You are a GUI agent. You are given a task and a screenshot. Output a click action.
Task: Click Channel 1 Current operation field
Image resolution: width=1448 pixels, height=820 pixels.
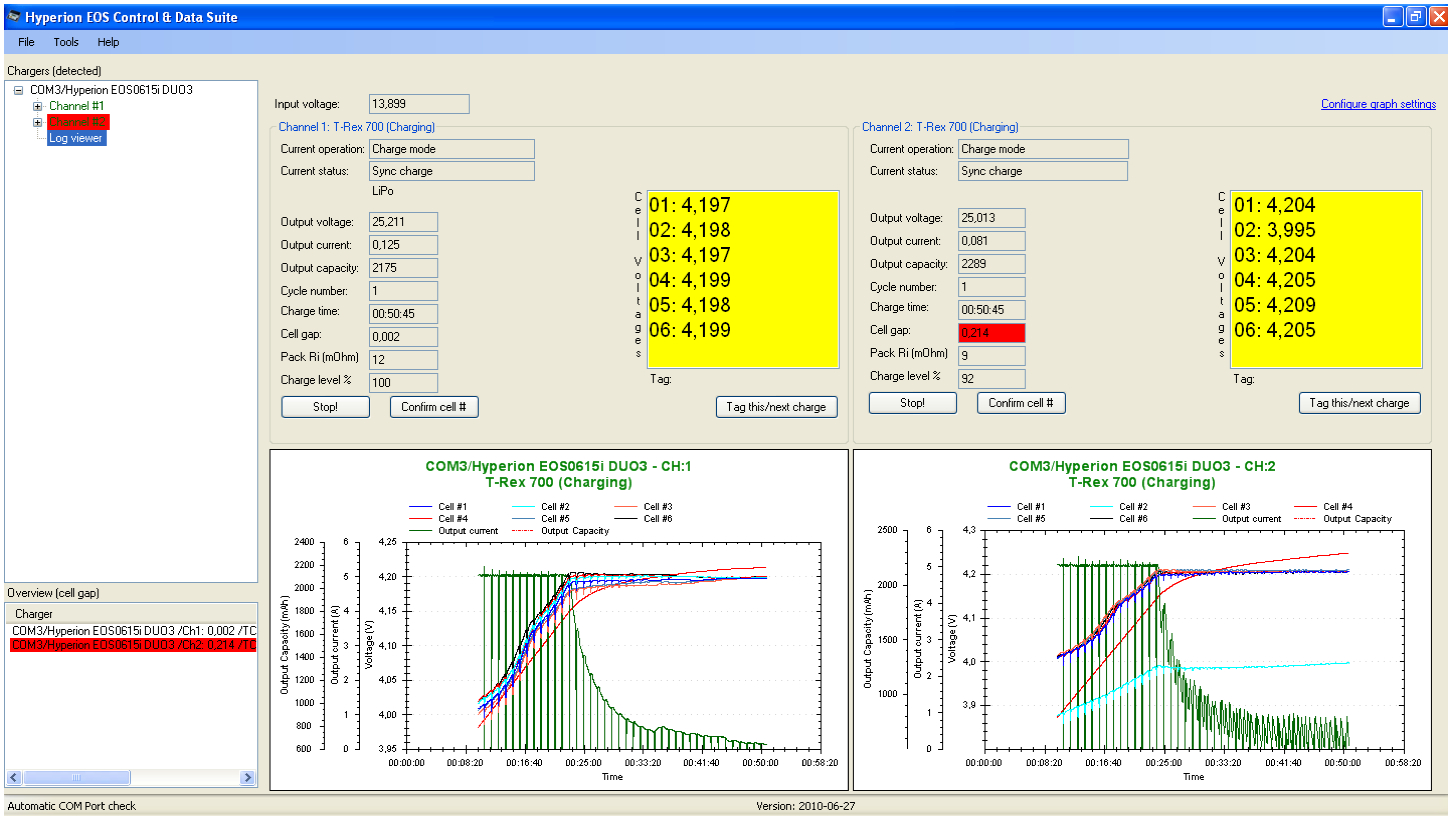451,149
